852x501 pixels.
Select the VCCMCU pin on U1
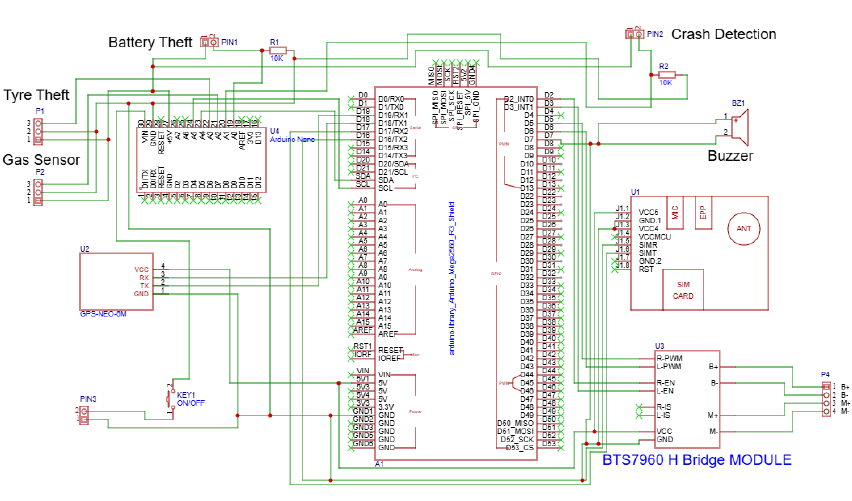tap(655, 237)
